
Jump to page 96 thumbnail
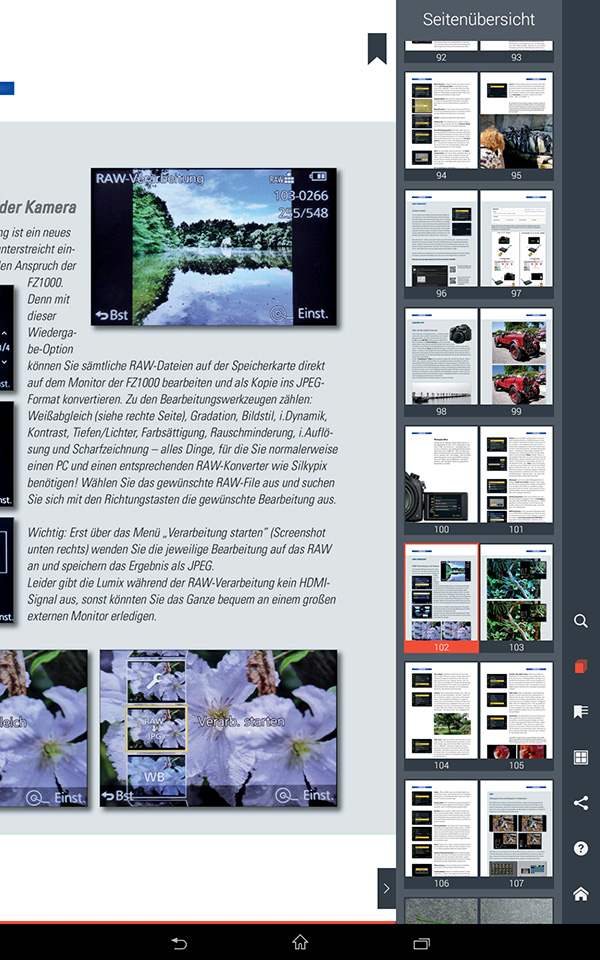click(441, 244)
